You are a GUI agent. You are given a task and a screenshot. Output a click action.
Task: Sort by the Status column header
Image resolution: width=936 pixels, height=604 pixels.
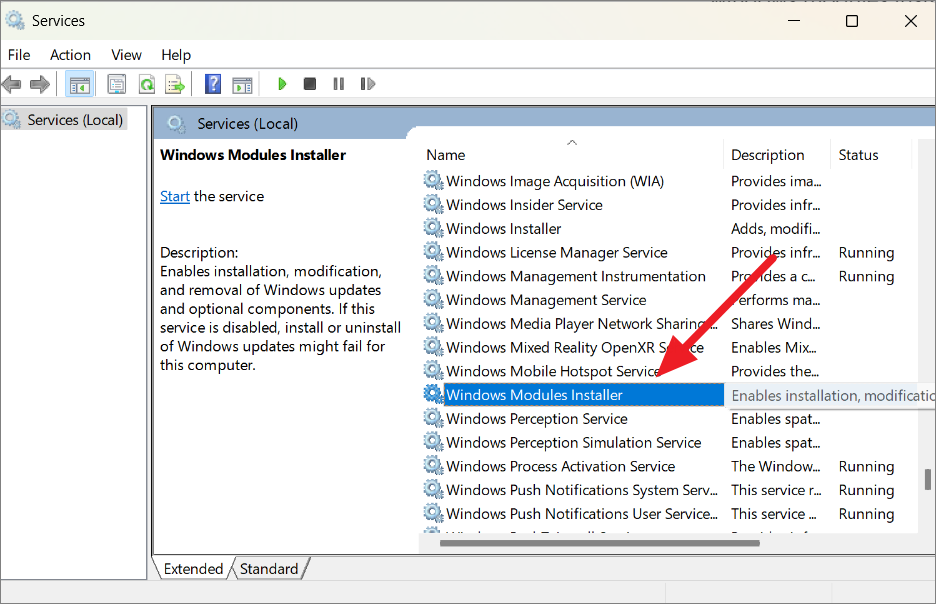tap(858, 155)
